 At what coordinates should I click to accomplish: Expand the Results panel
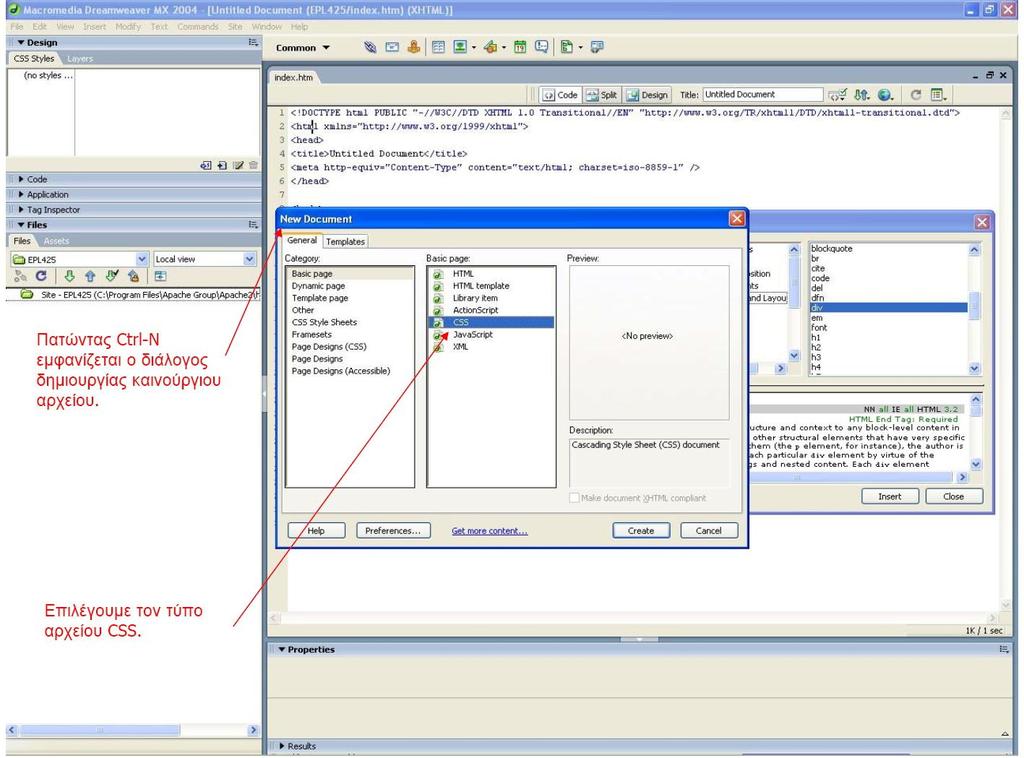282,746
